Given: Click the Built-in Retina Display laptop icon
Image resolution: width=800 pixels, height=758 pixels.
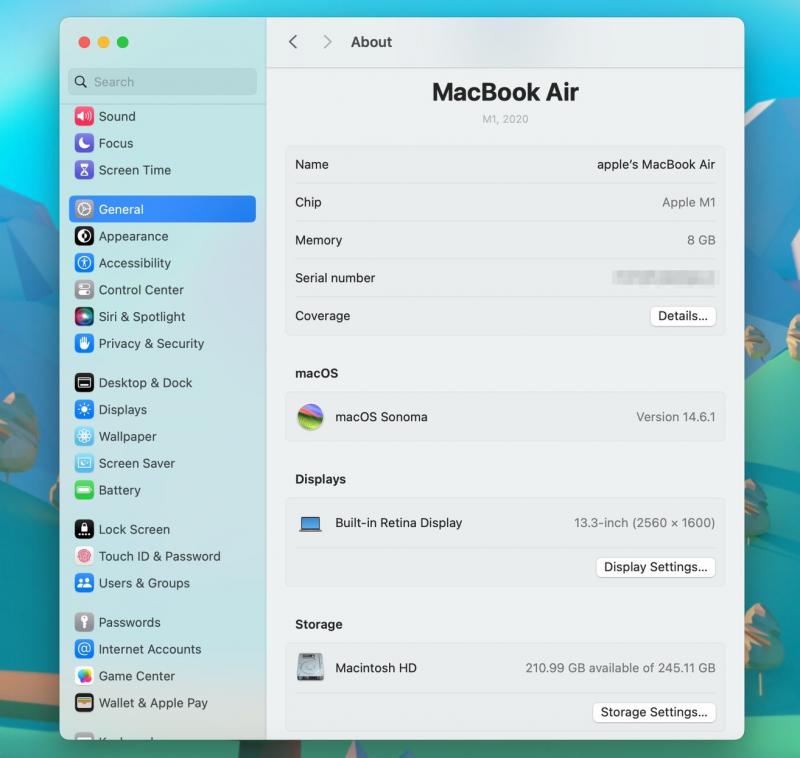Looking at the screenshot, I should click(310, 523).
